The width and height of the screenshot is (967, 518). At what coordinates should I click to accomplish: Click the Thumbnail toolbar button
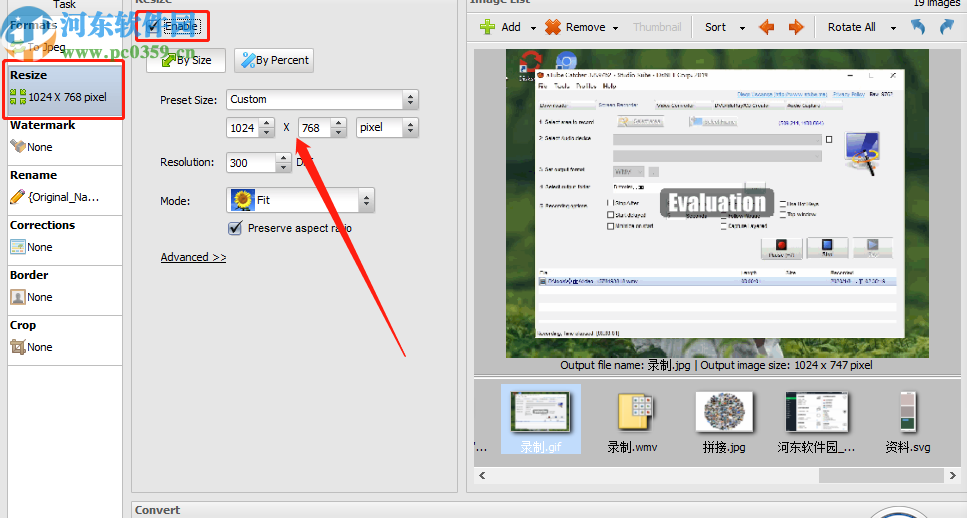[657, 27]
